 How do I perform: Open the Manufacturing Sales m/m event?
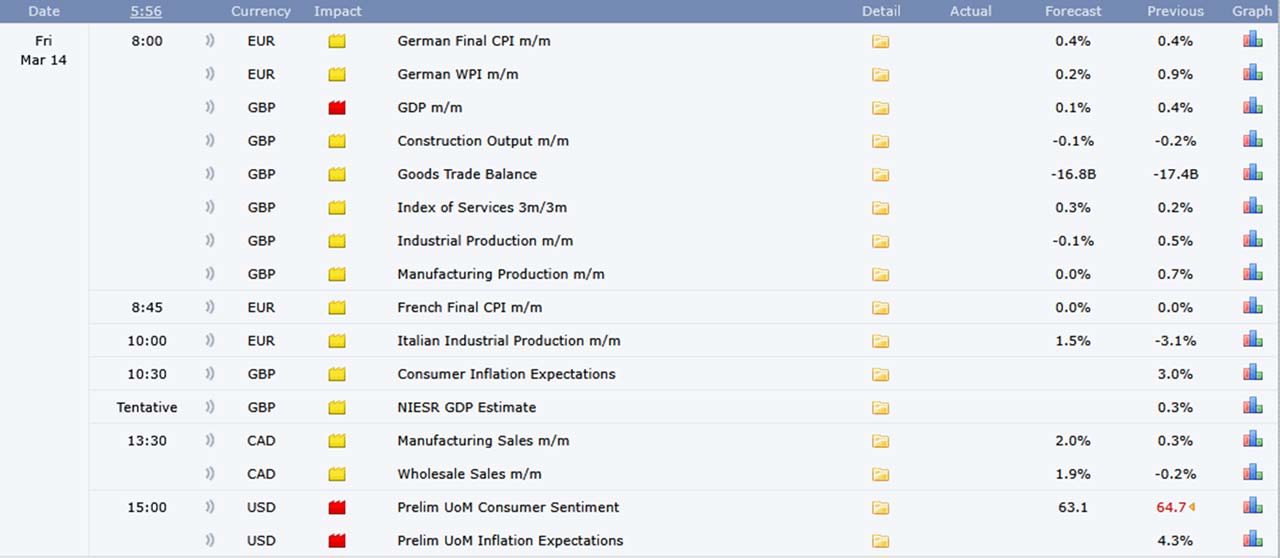tap(485, 441)
